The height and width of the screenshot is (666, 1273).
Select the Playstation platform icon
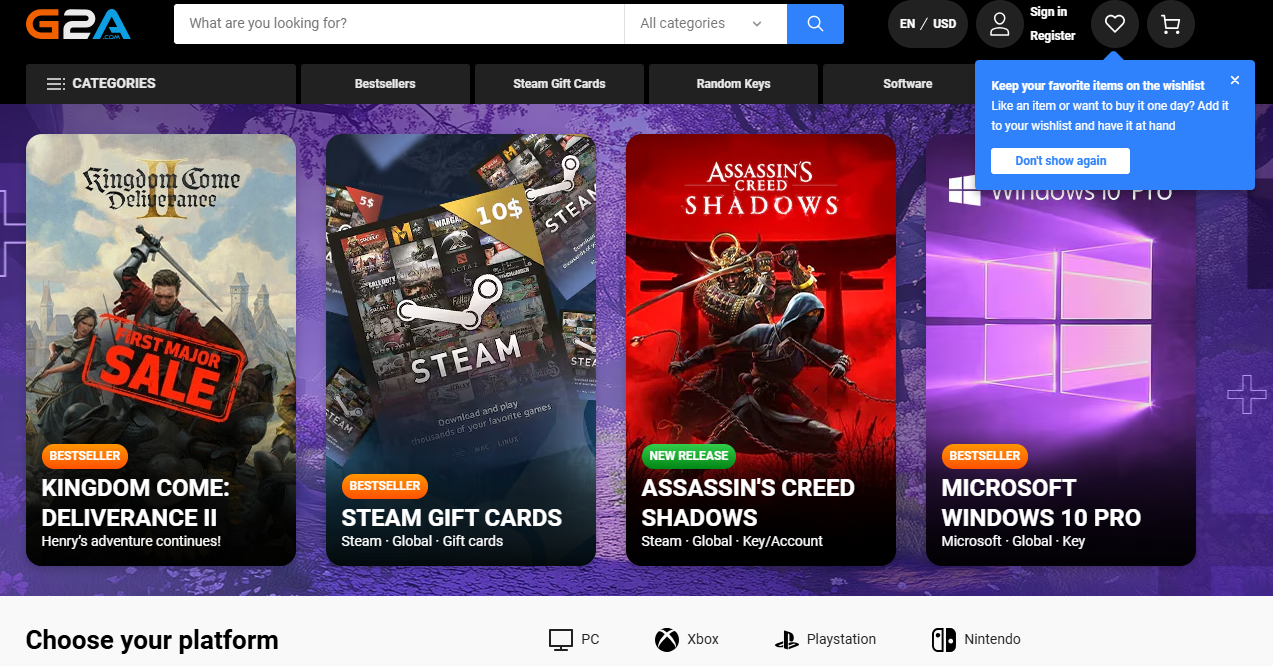[786, 639]
